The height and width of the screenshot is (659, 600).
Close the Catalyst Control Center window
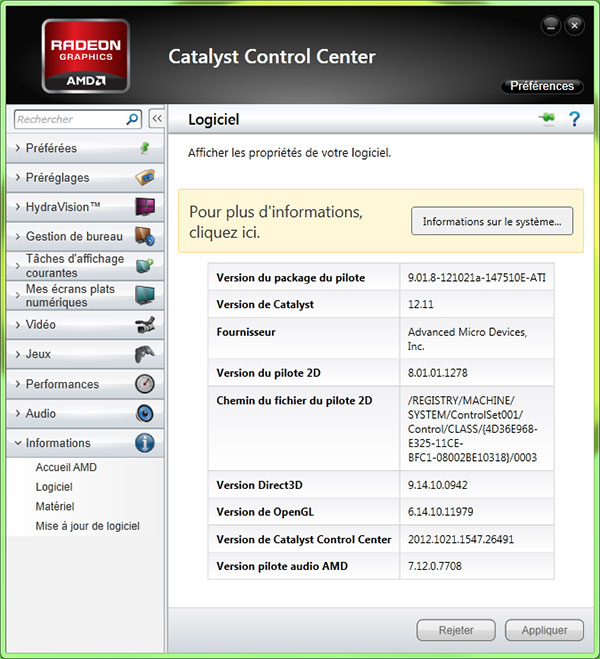coord(574,26)
